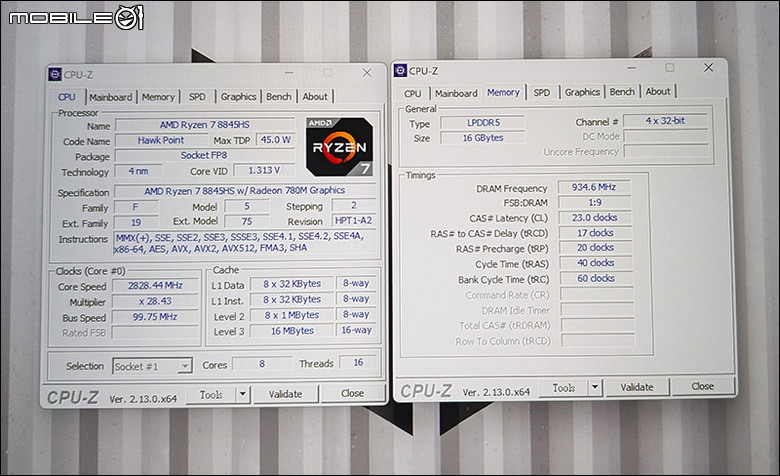The width and height of the screenshot is (780, 476).
Task: Click Tools button in right CPU-Z window
Action: tap(564, 387)
